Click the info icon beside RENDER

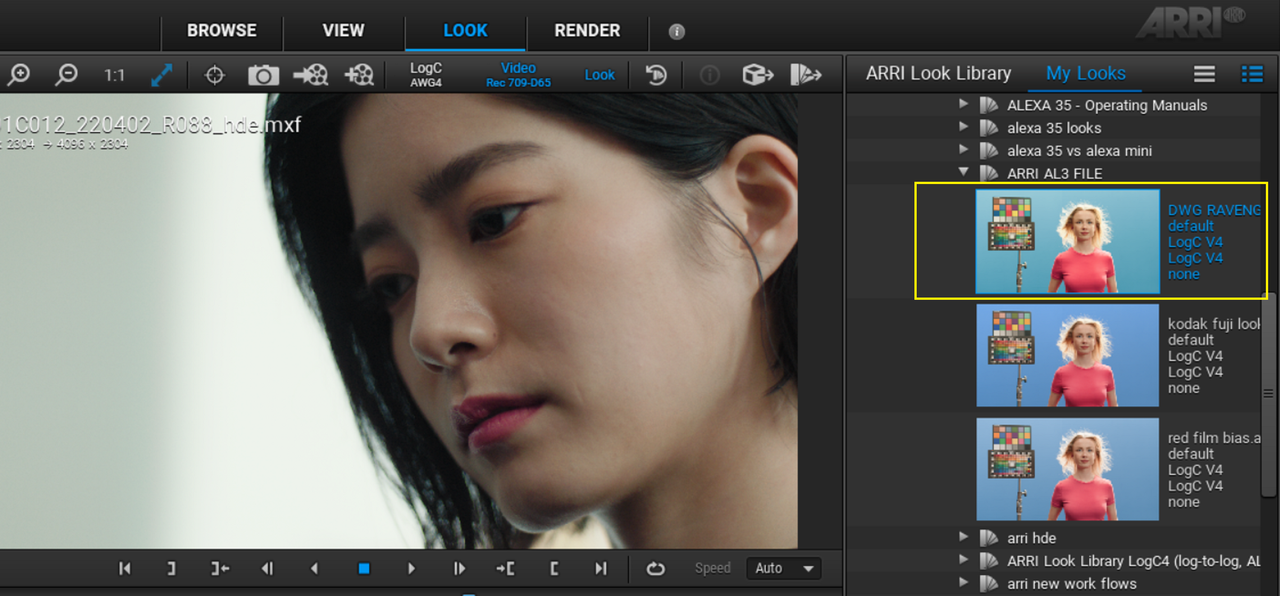677,32
